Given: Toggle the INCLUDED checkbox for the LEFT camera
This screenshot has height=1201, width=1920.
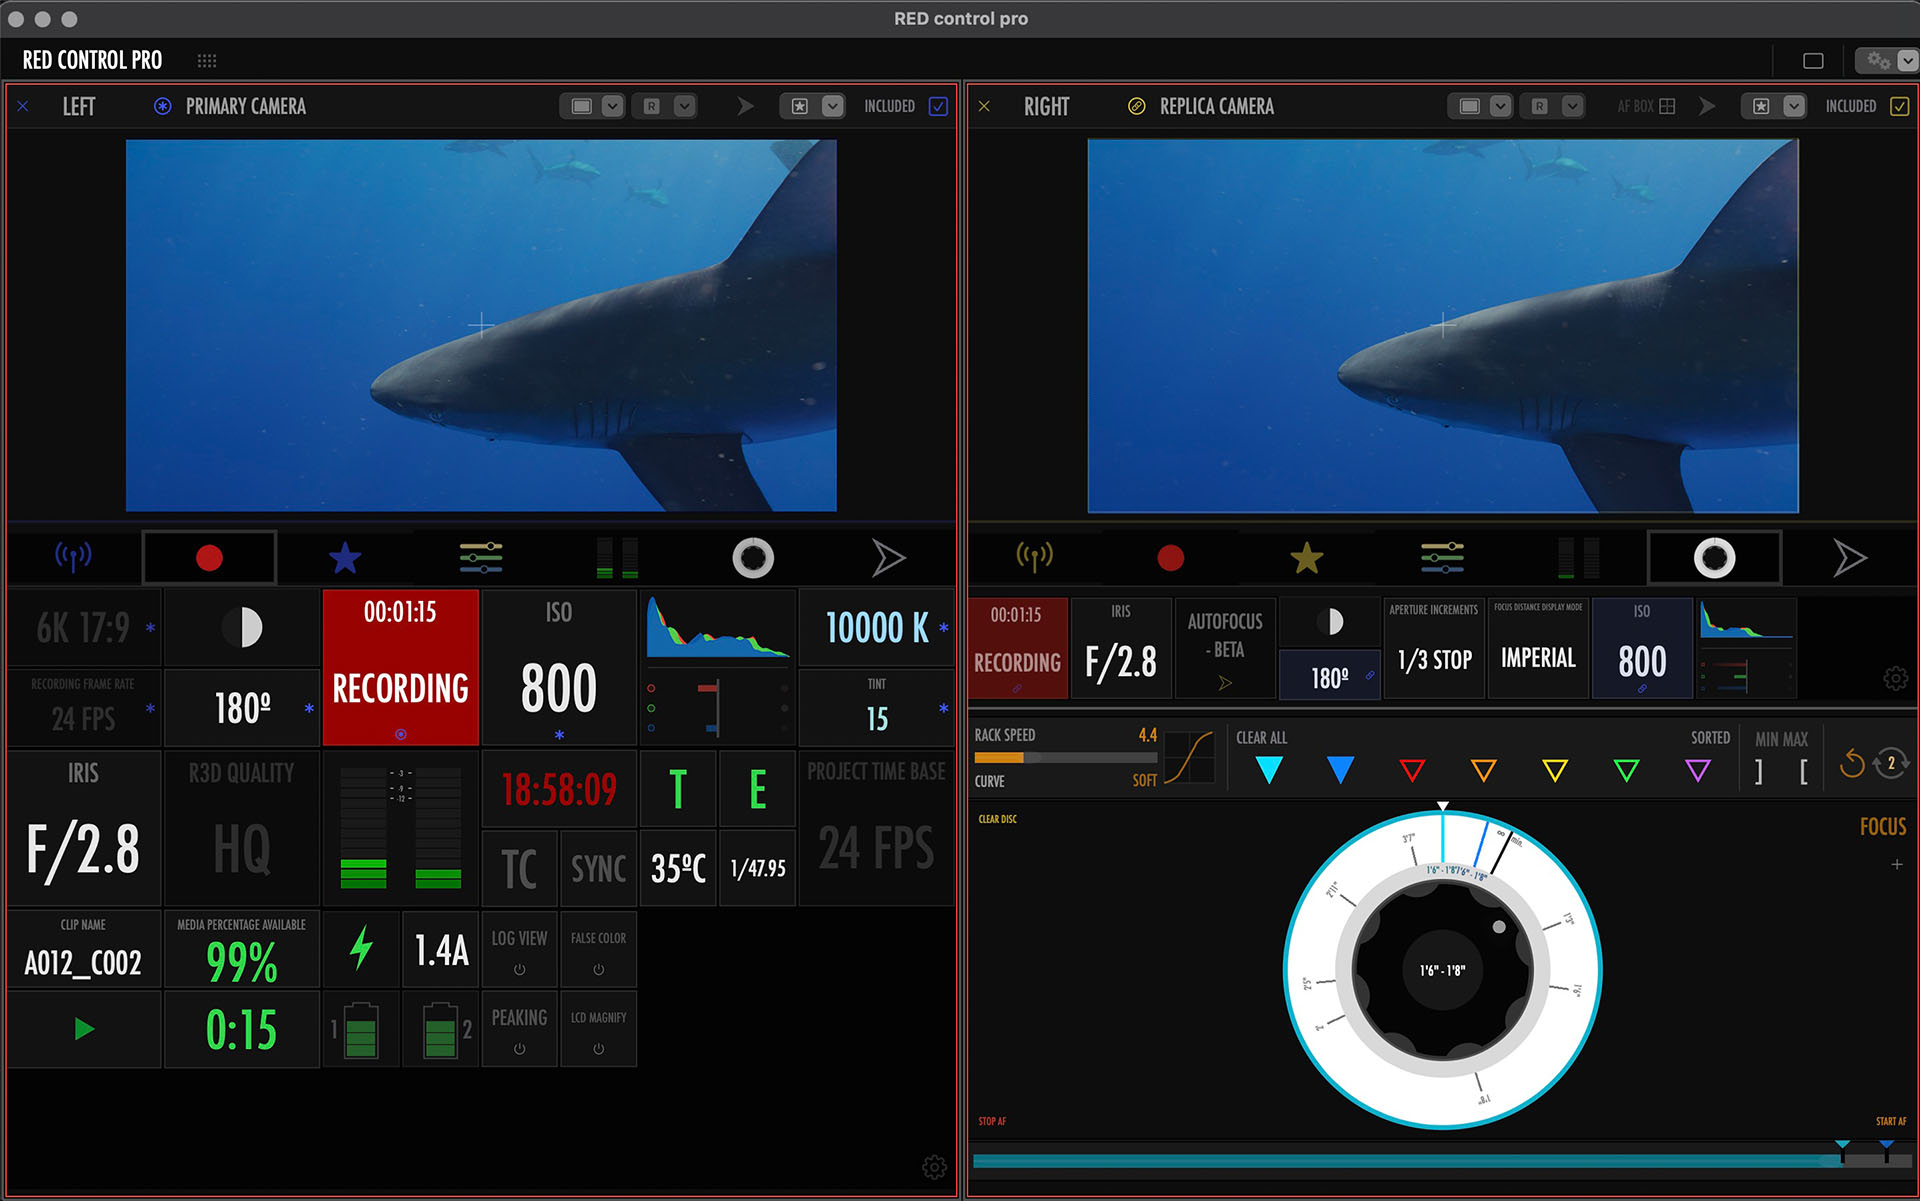Looking at the screenshot, I should tap(937, 105).
